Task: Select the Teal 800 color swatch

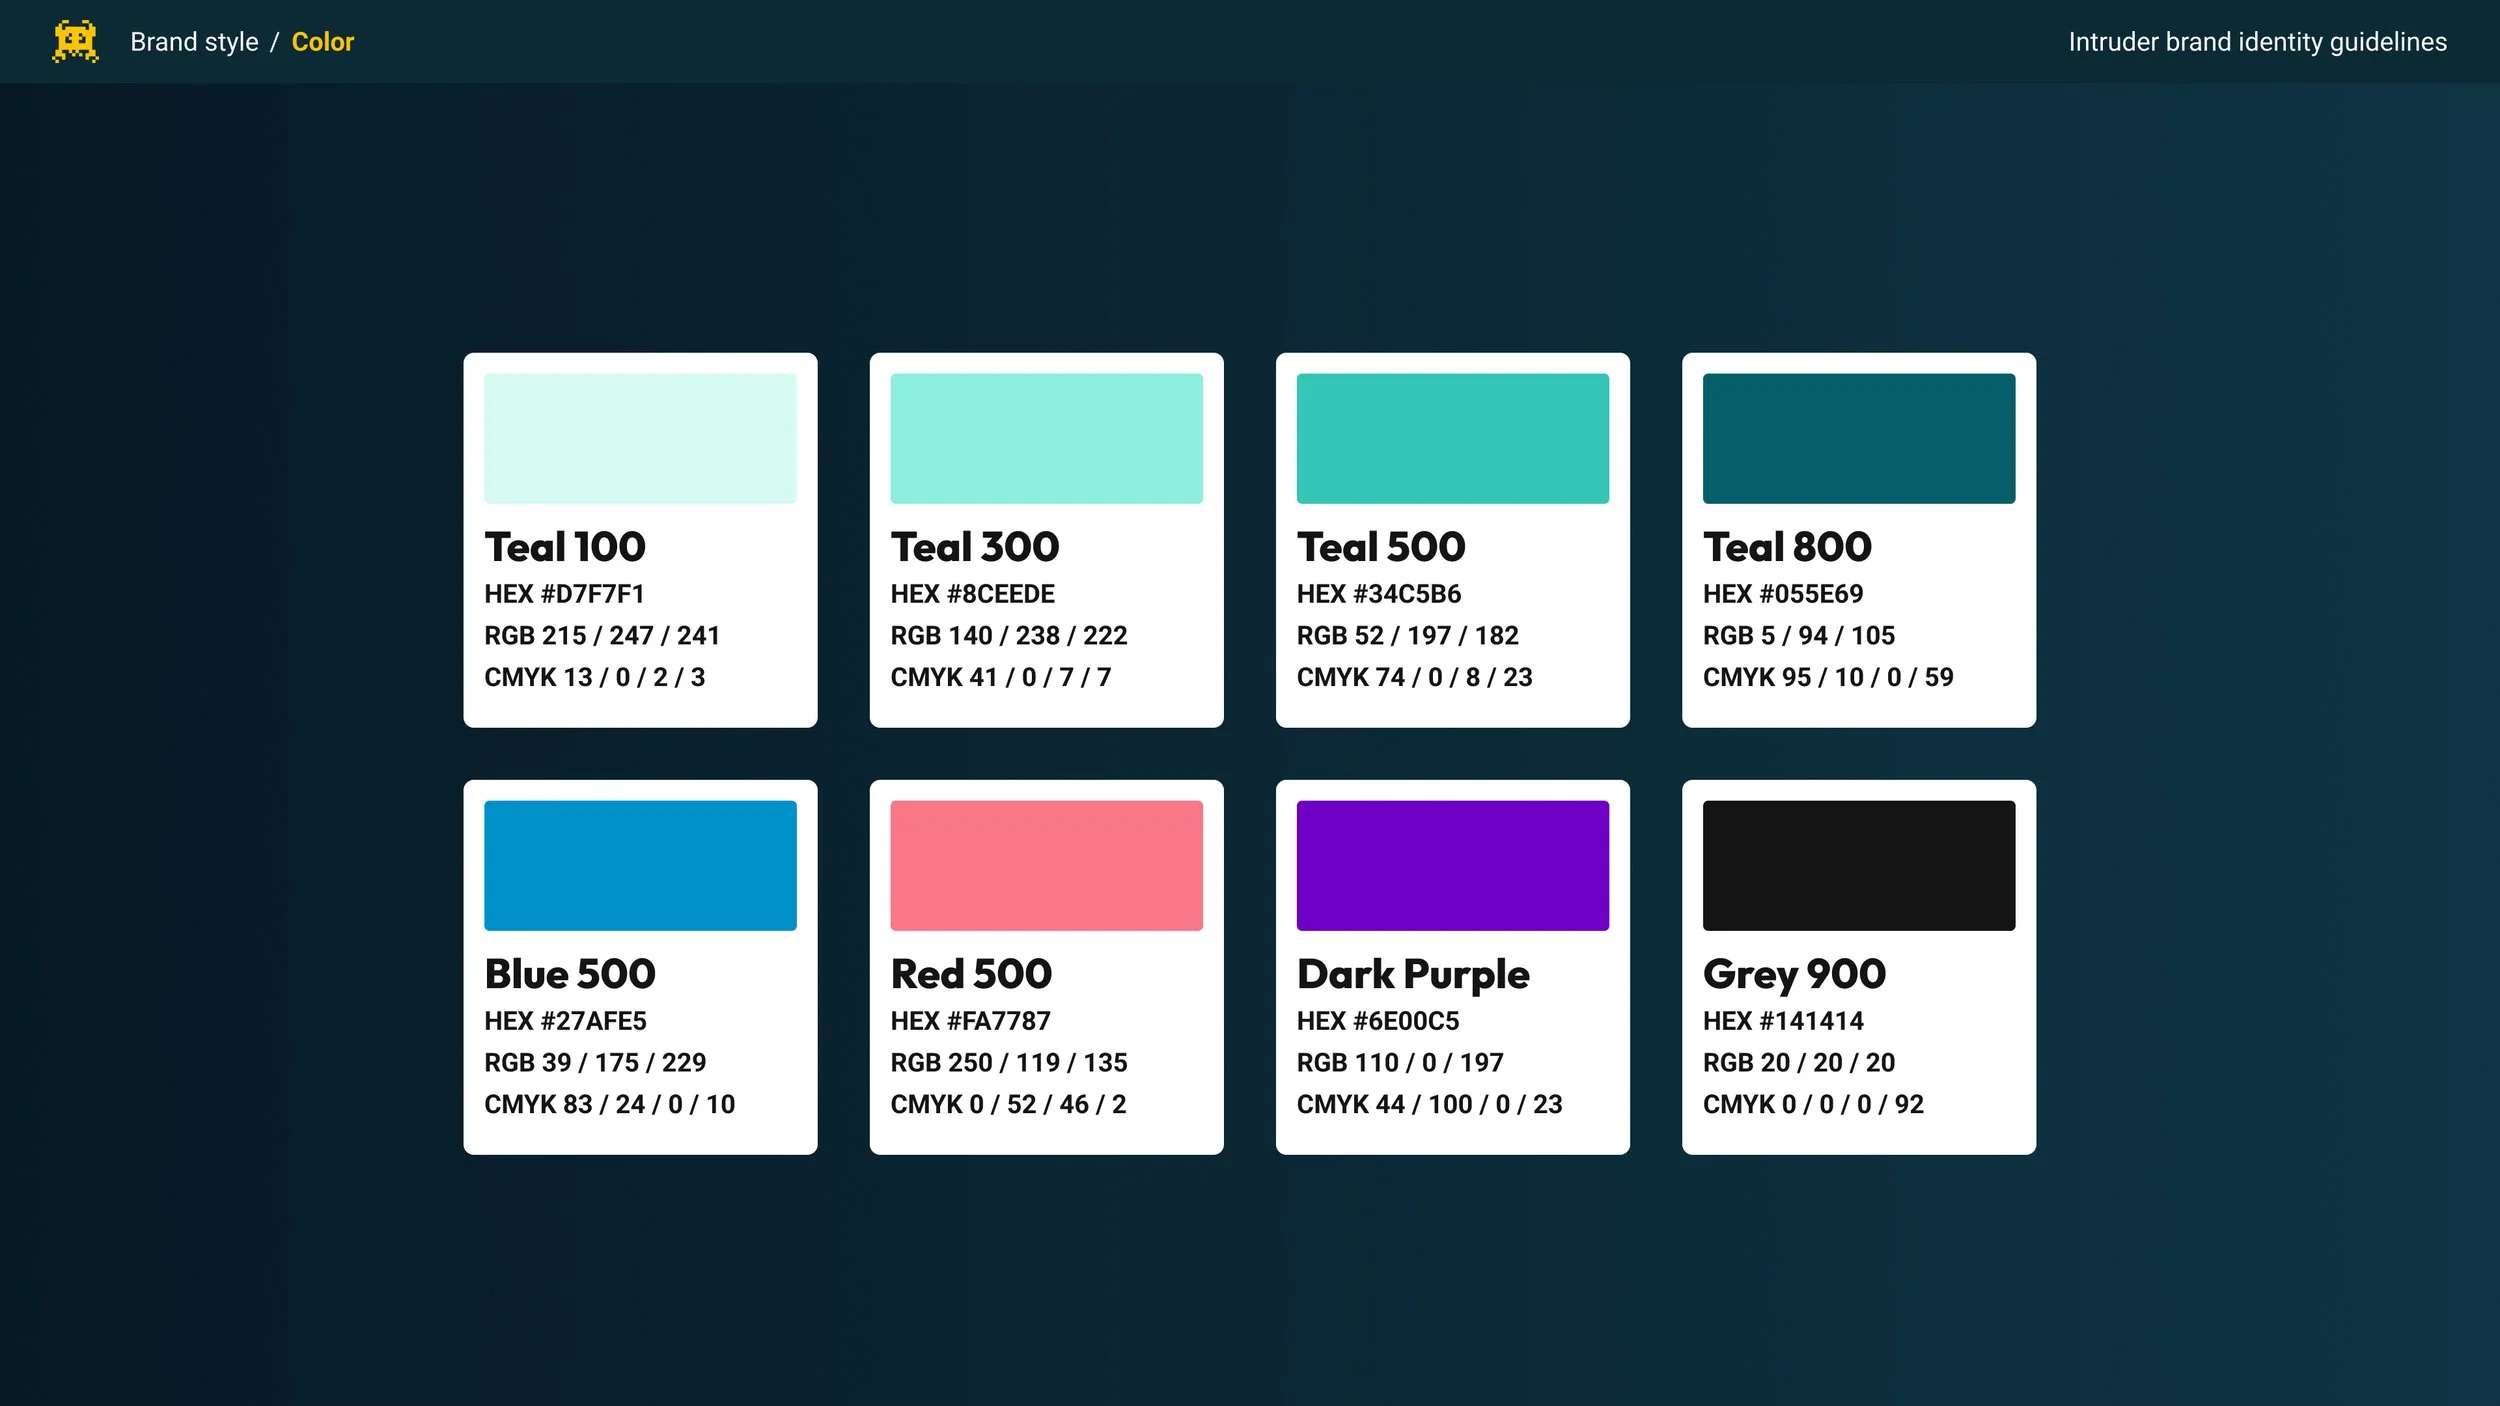Action: click(1858, 438)
